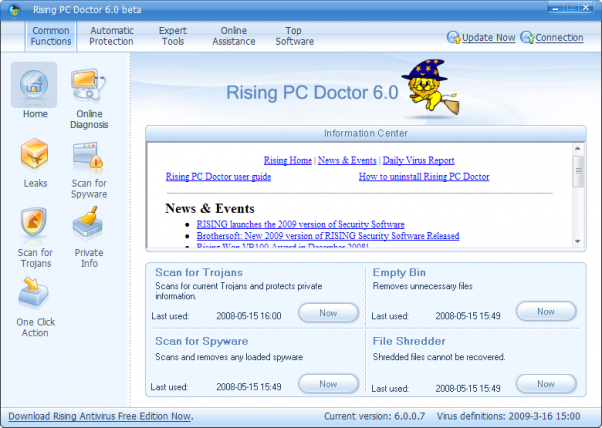Click Now button for Scan for Trojans
The image size is (602, 428).
(x=328, y=313)
